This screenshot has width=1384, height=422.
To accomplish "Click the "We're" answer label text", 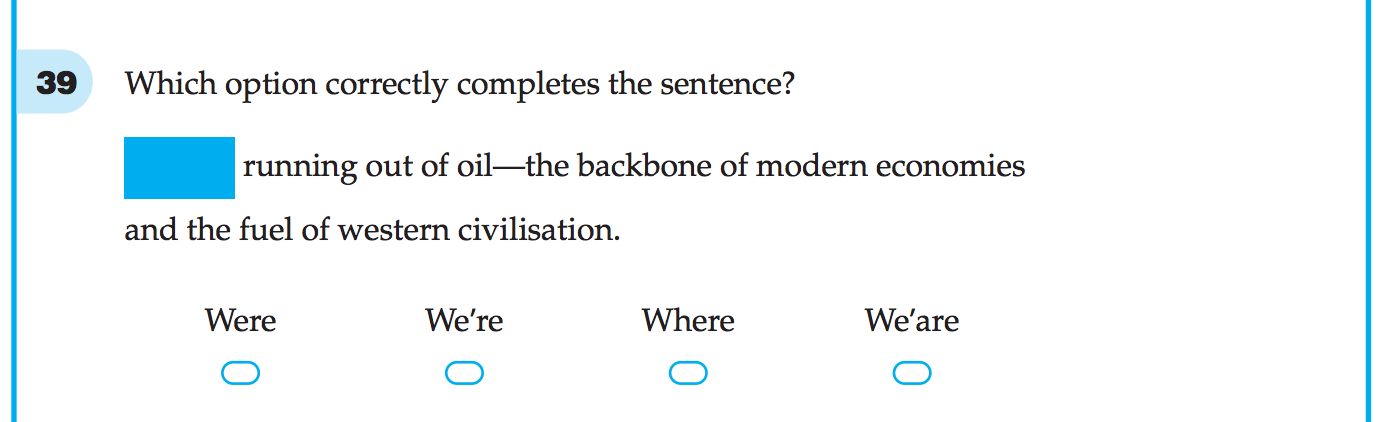I will pyautogui.click(x=464, y=321).
